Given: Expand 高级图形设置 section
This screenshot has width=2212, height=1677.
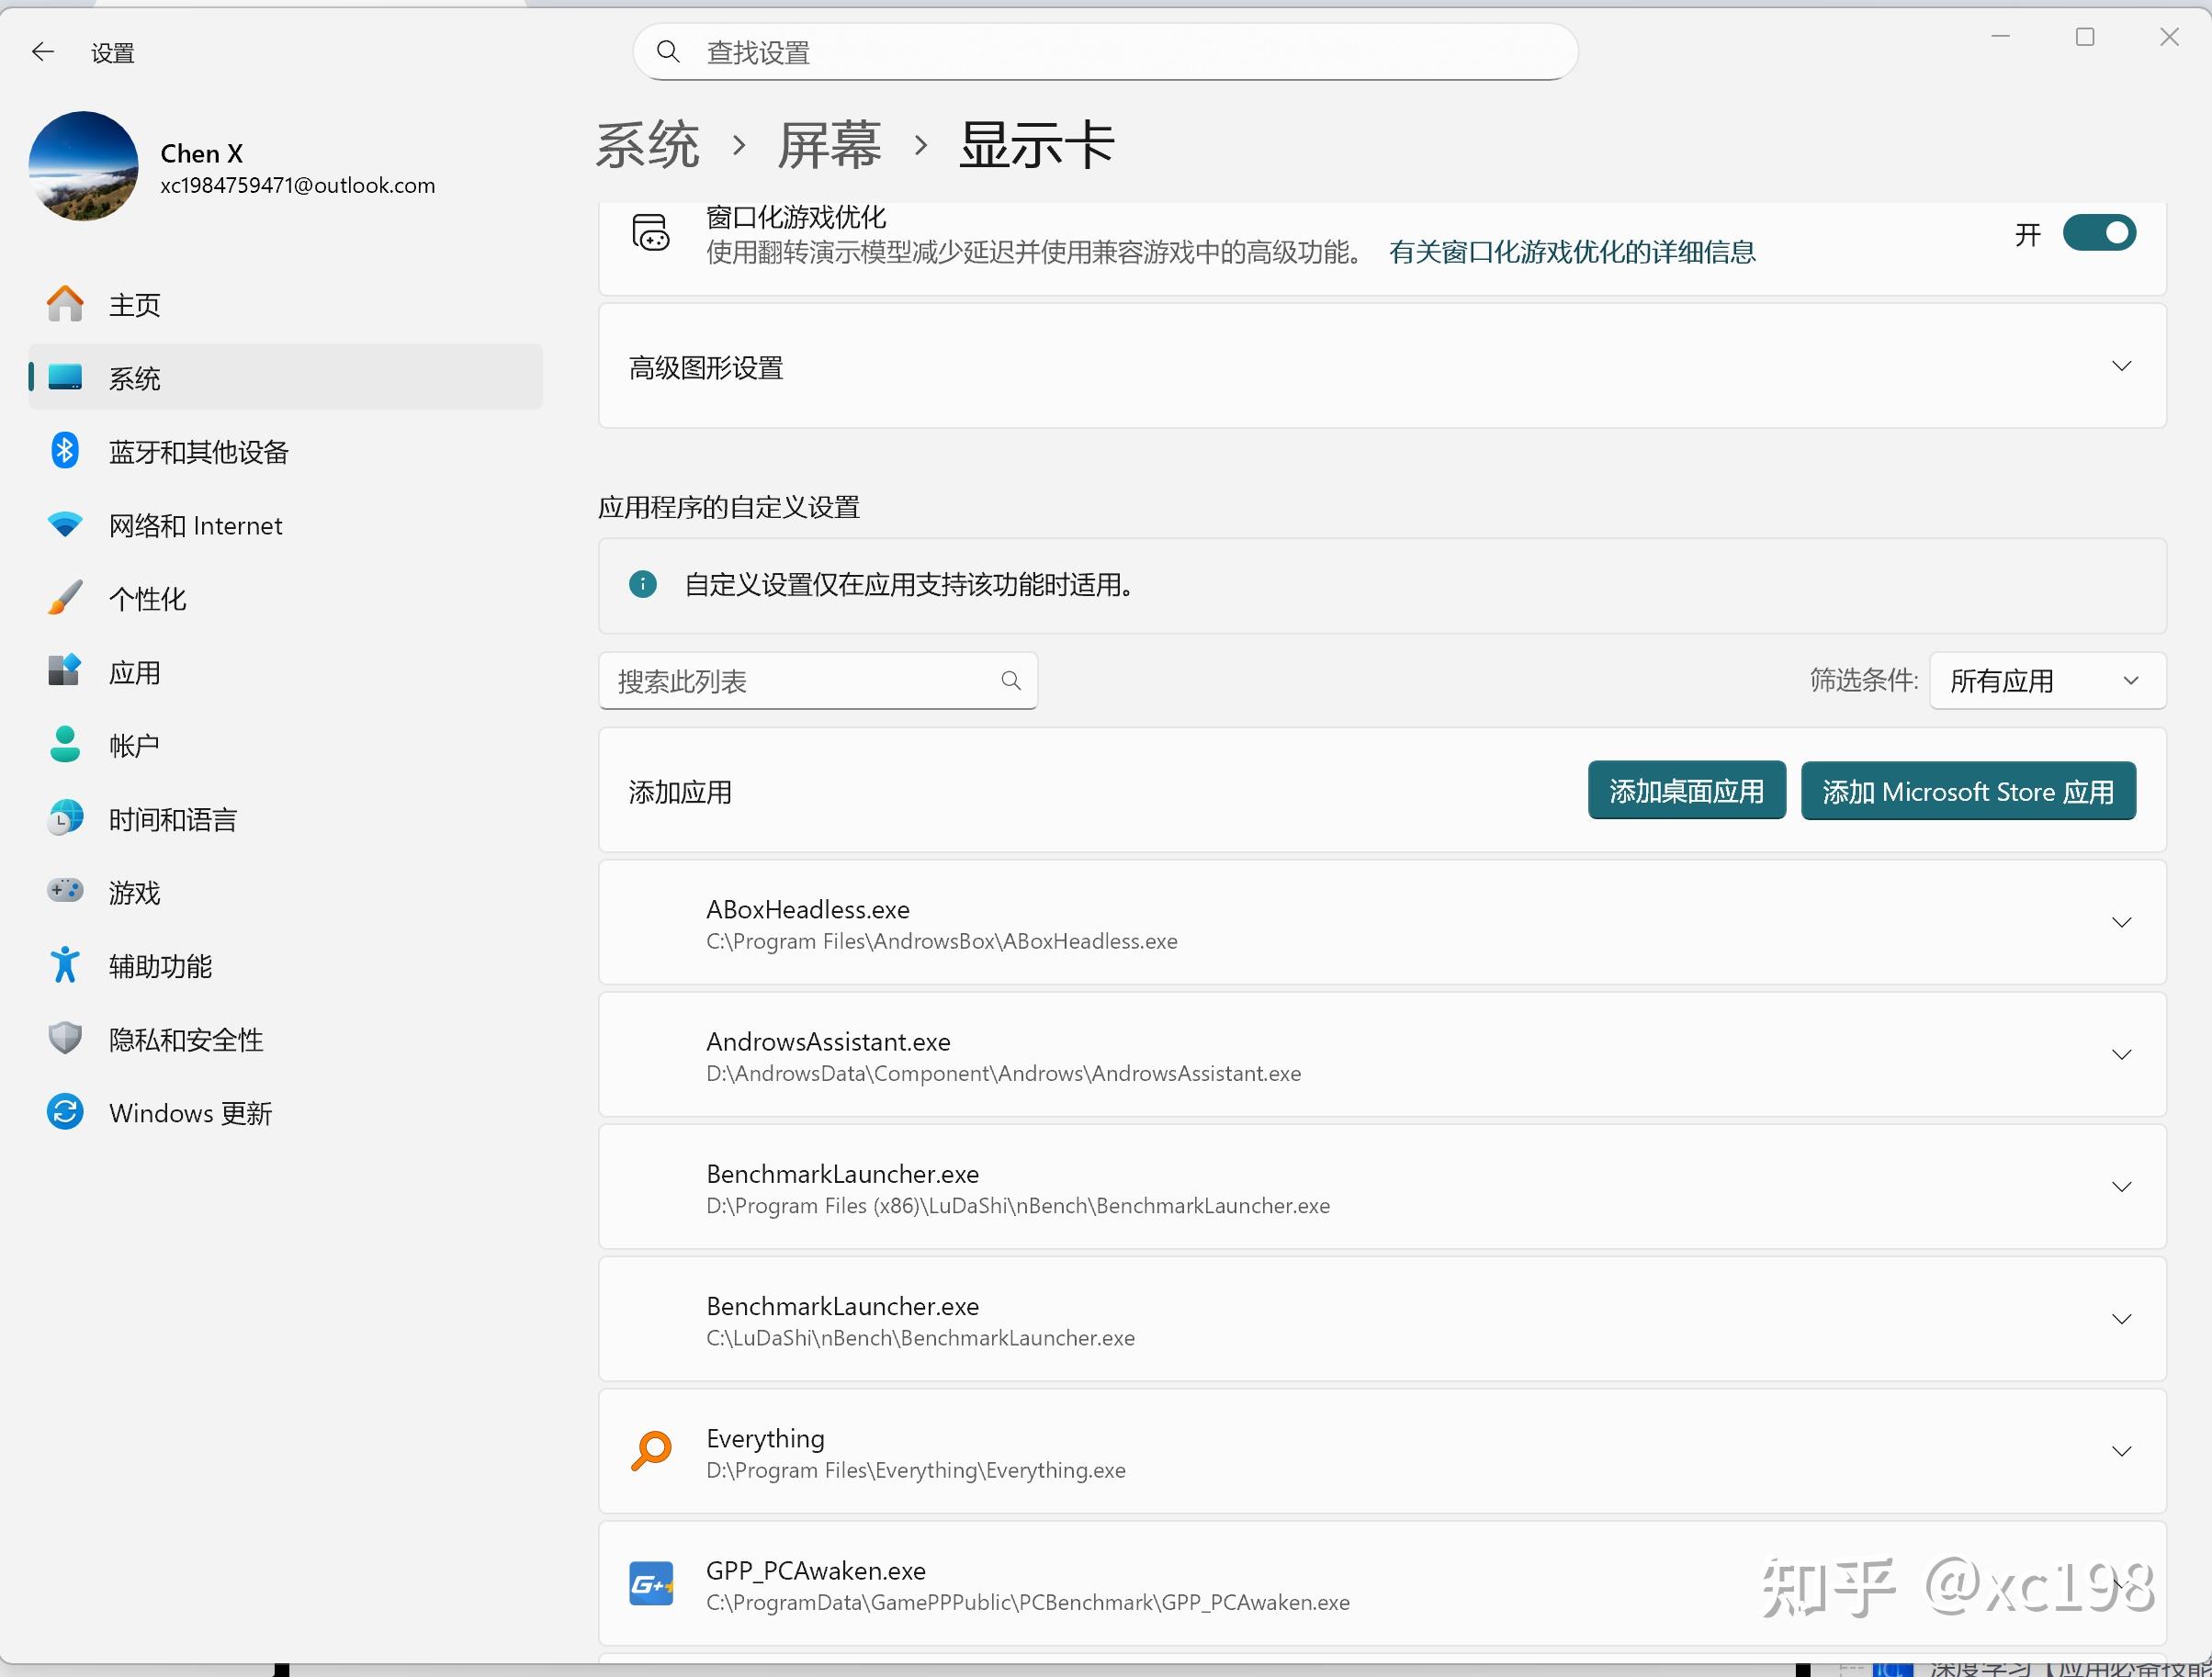Looking at the screenshot, I should pos(2121,366).
